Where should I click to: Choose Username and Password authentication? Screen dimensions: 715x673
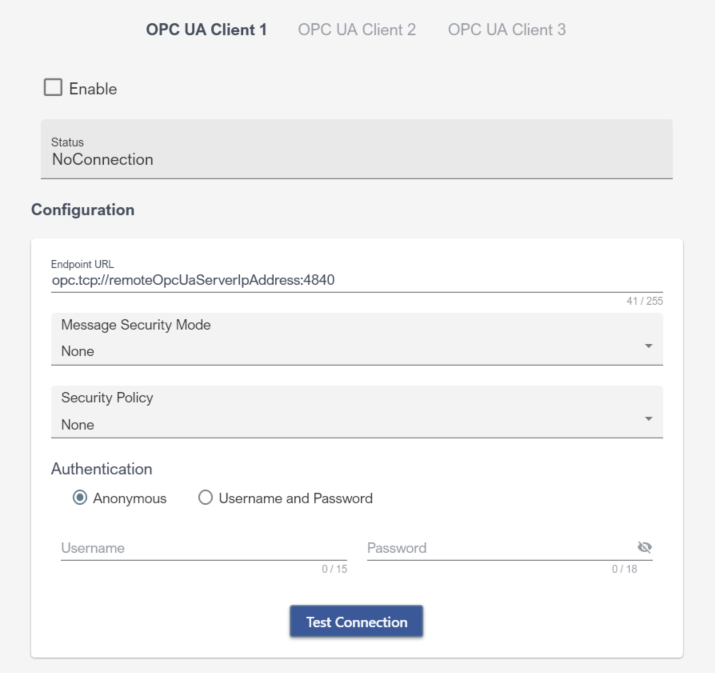(207, 498)
